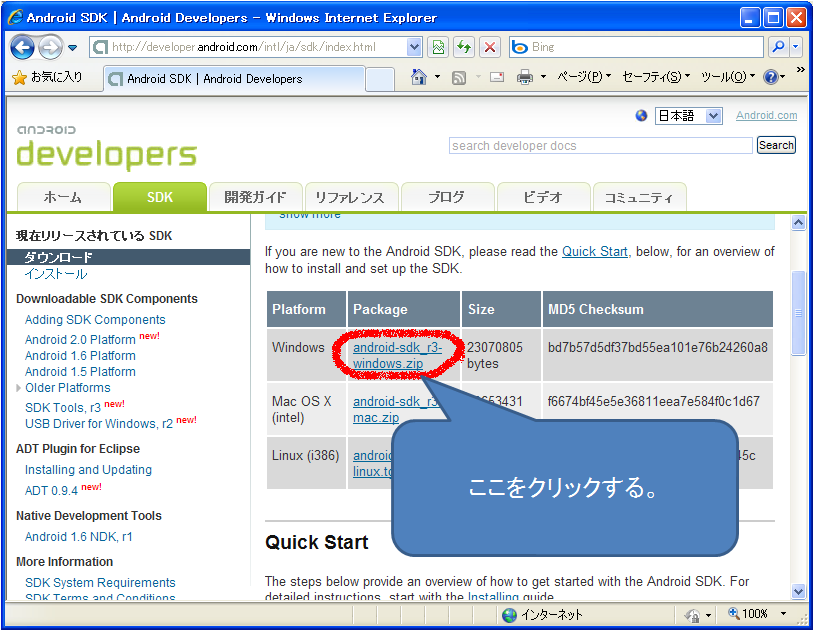The image size is (814, 631).
Task: Click the Help question mark icon
Action: pos(771,77)
